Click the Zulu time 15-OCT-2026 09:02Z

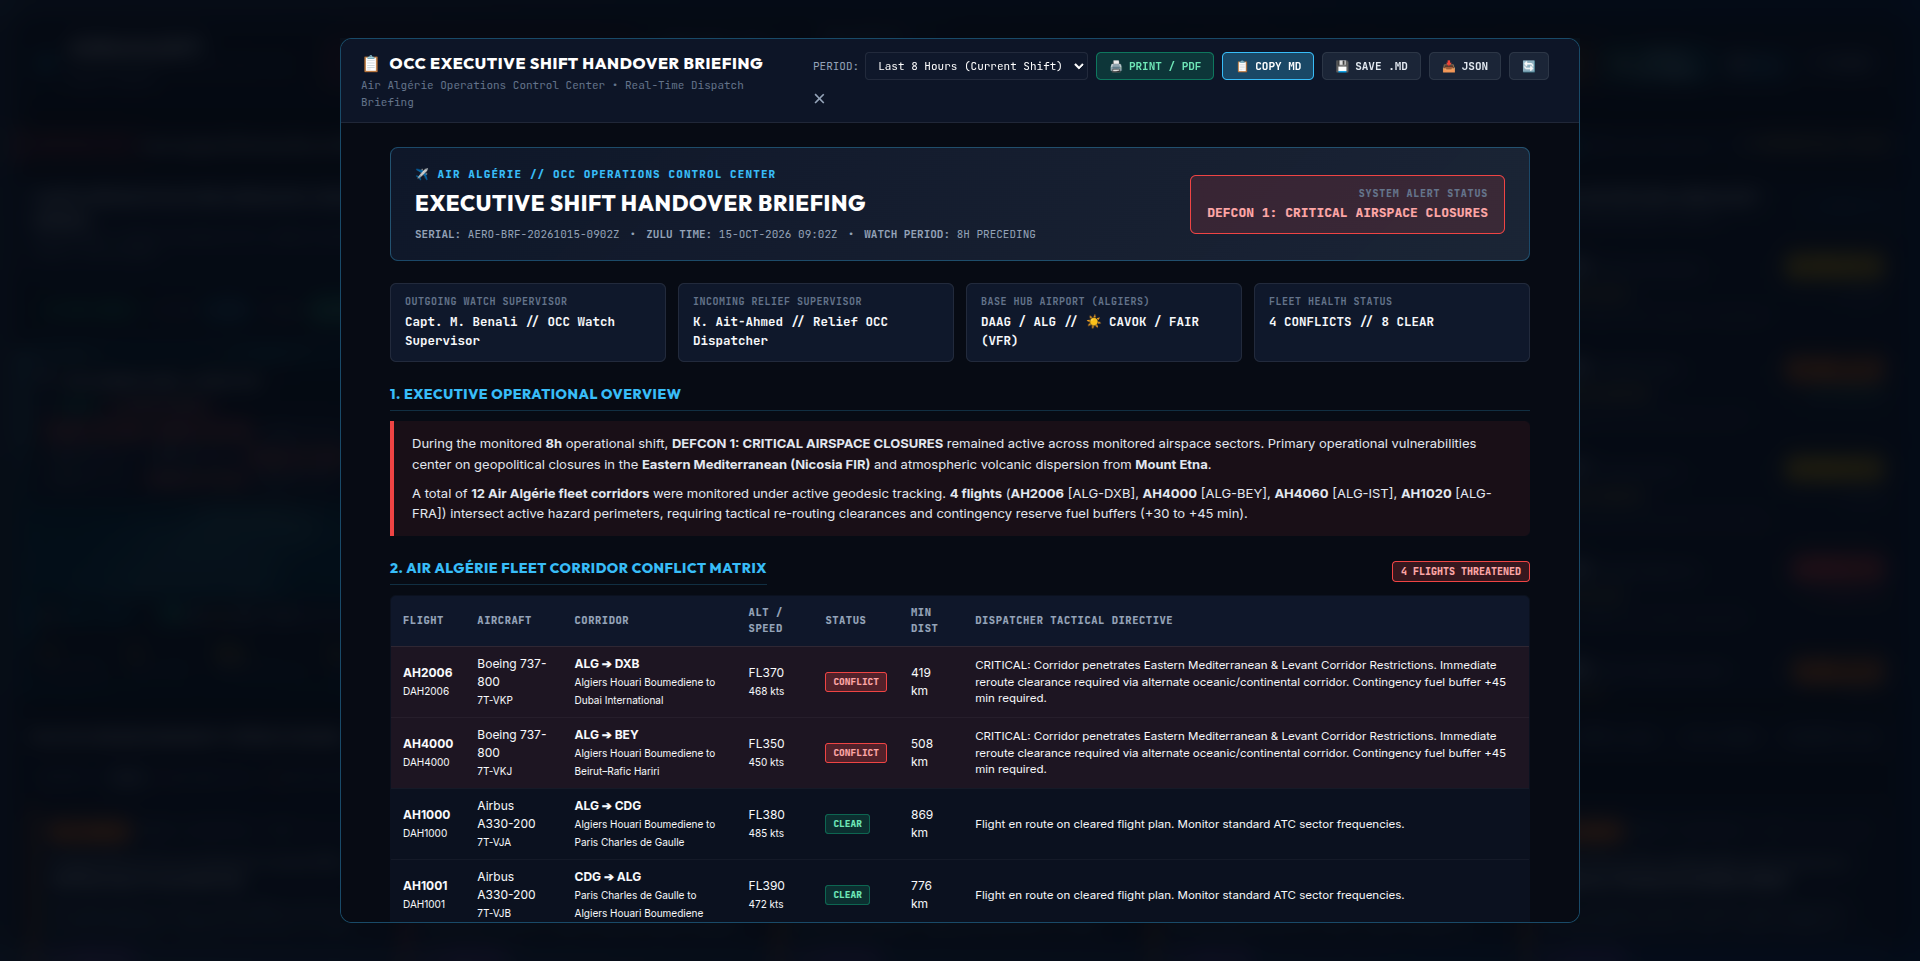(x=778, y=235)
